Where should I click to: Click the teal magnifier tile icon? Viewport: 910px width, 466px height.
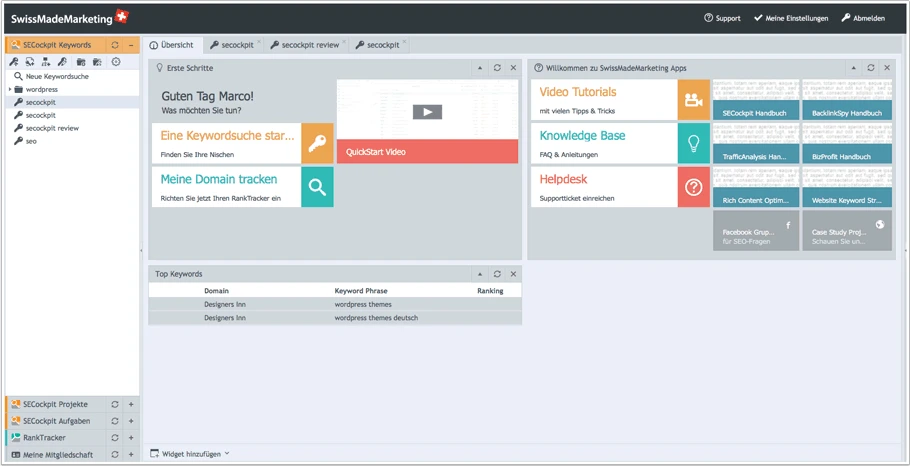click(x=317, y=187)
